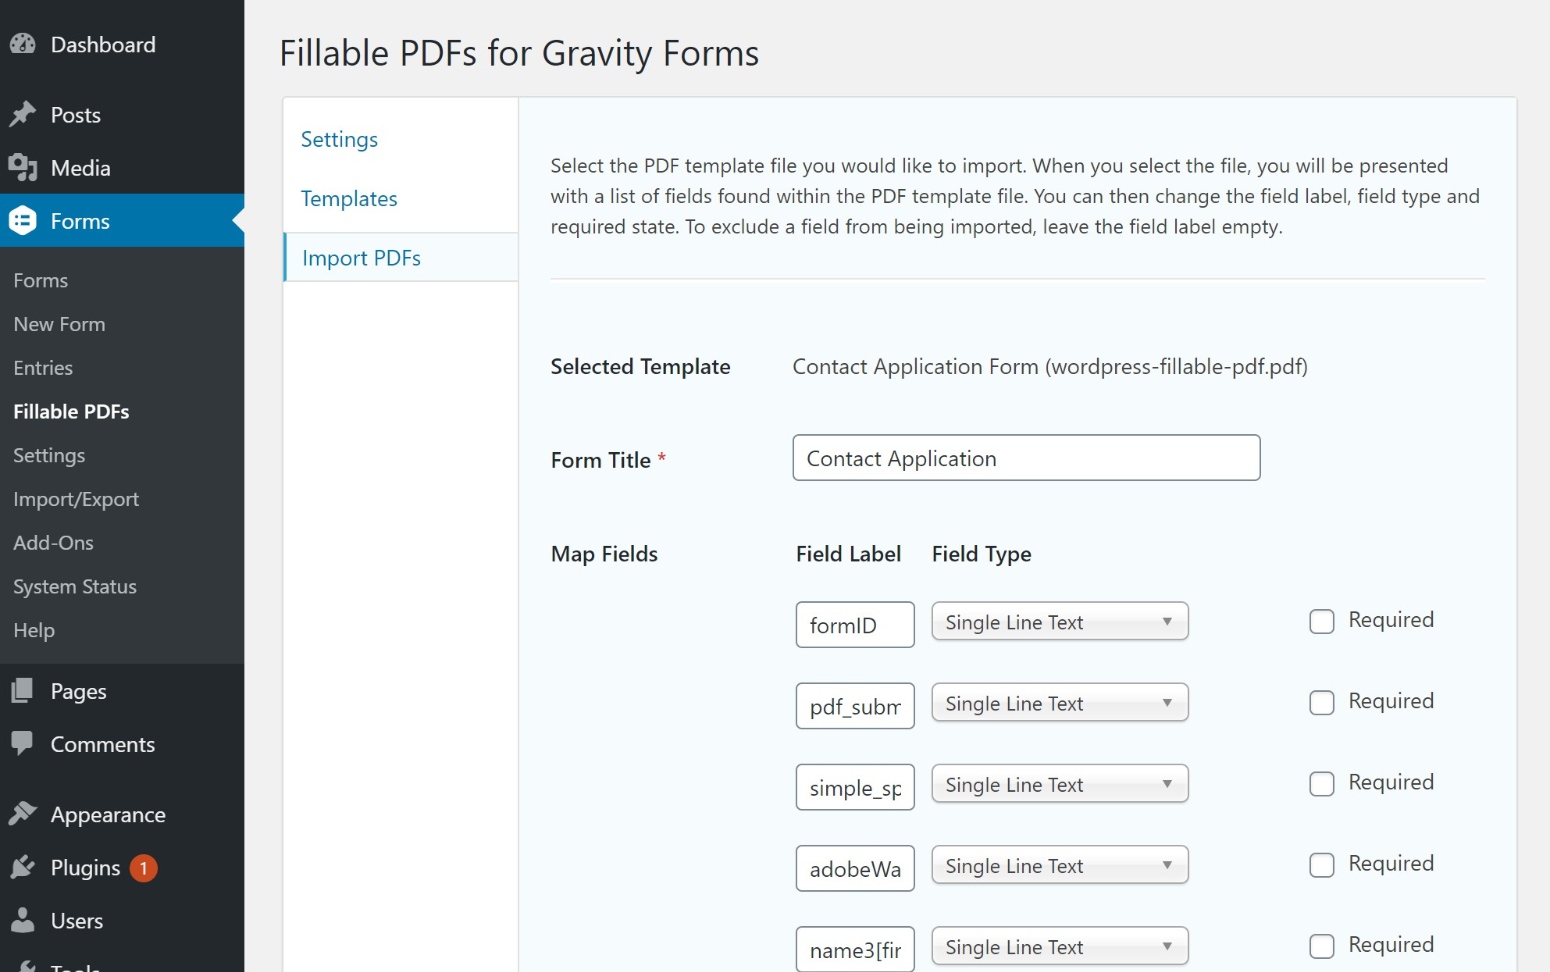Screen dimensions: 1550x972
Task: Select the Pages icon
Action: point(22,690)
